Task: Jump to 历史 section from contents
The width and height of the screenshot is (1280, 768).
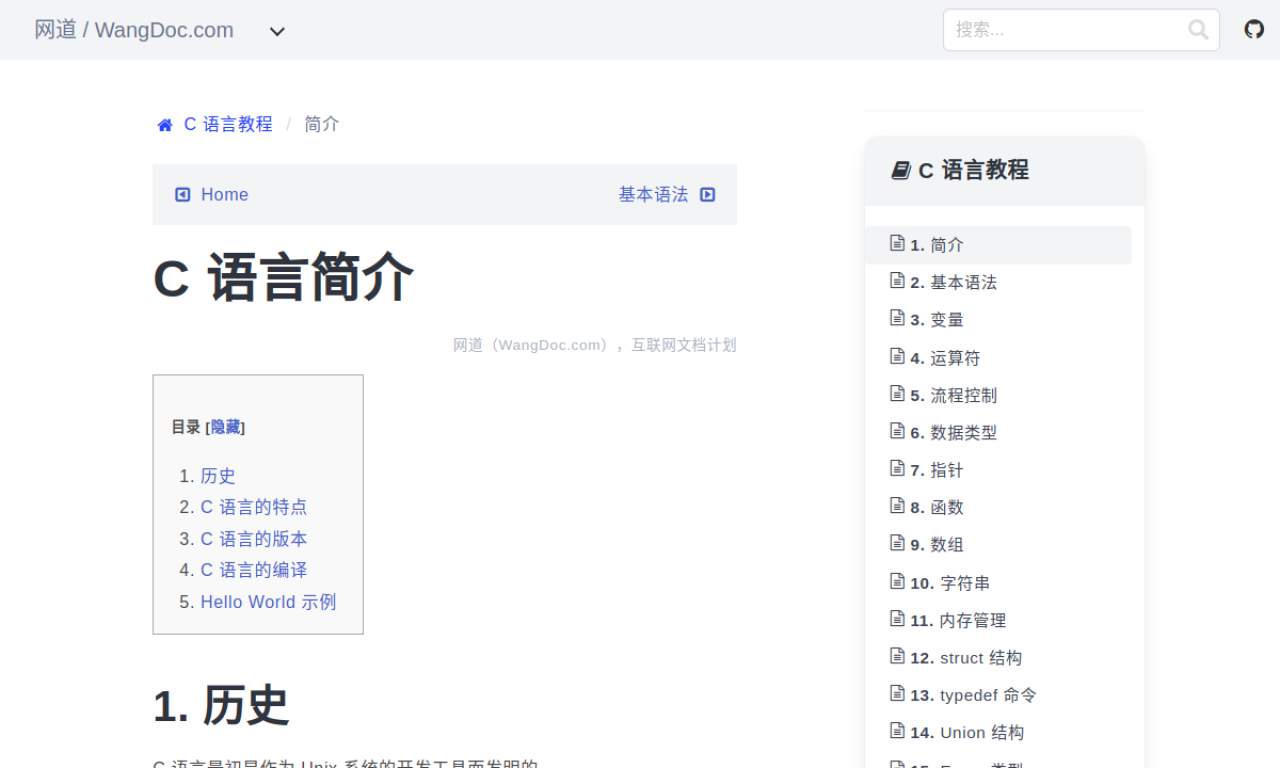Action: [x=218, y=476]
